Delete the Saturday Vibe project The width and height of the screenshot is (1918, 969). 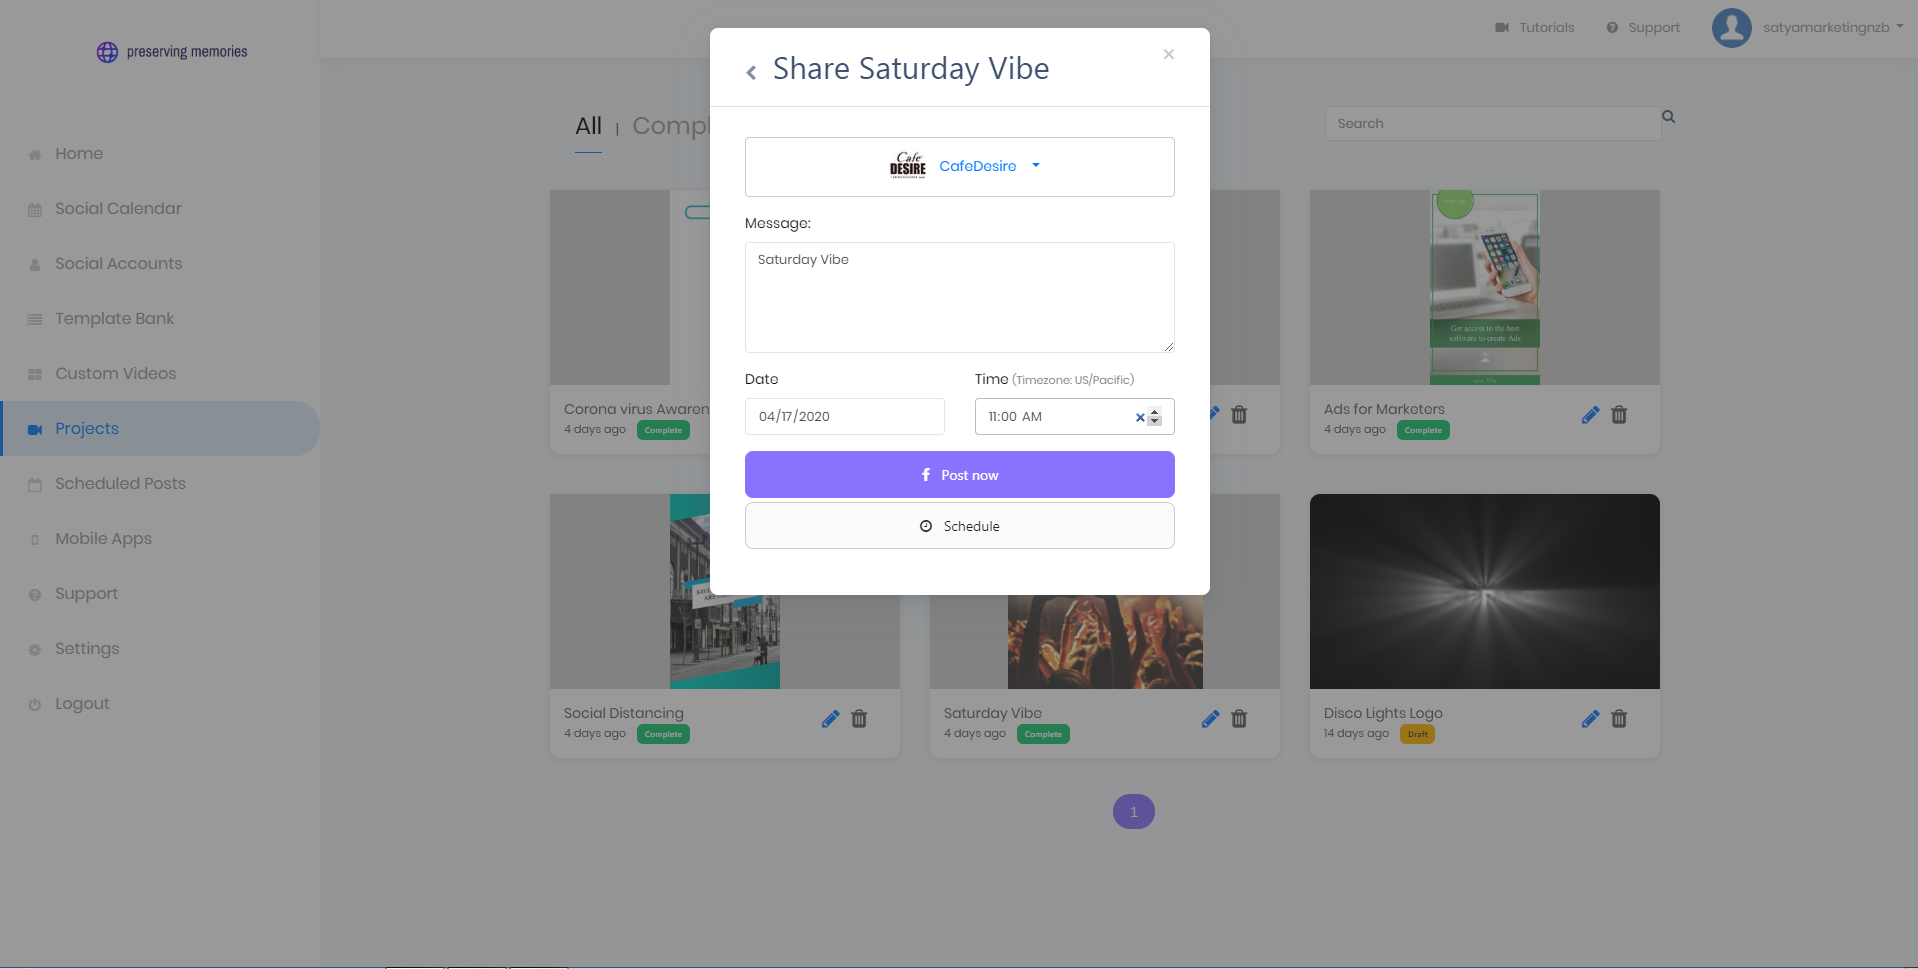[1239, 719]
